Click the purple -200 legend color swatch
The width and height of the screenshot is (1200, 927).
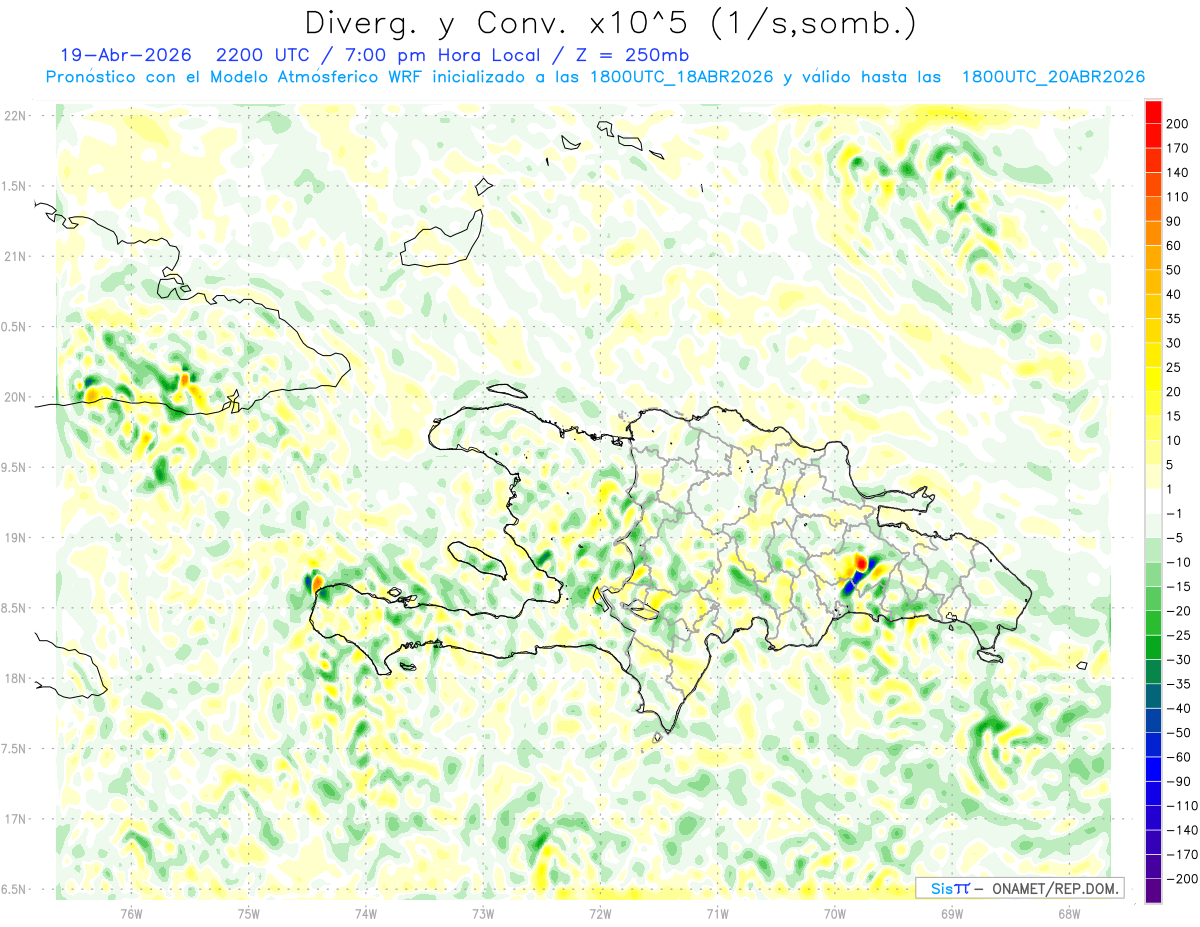tap(1154, 891)
